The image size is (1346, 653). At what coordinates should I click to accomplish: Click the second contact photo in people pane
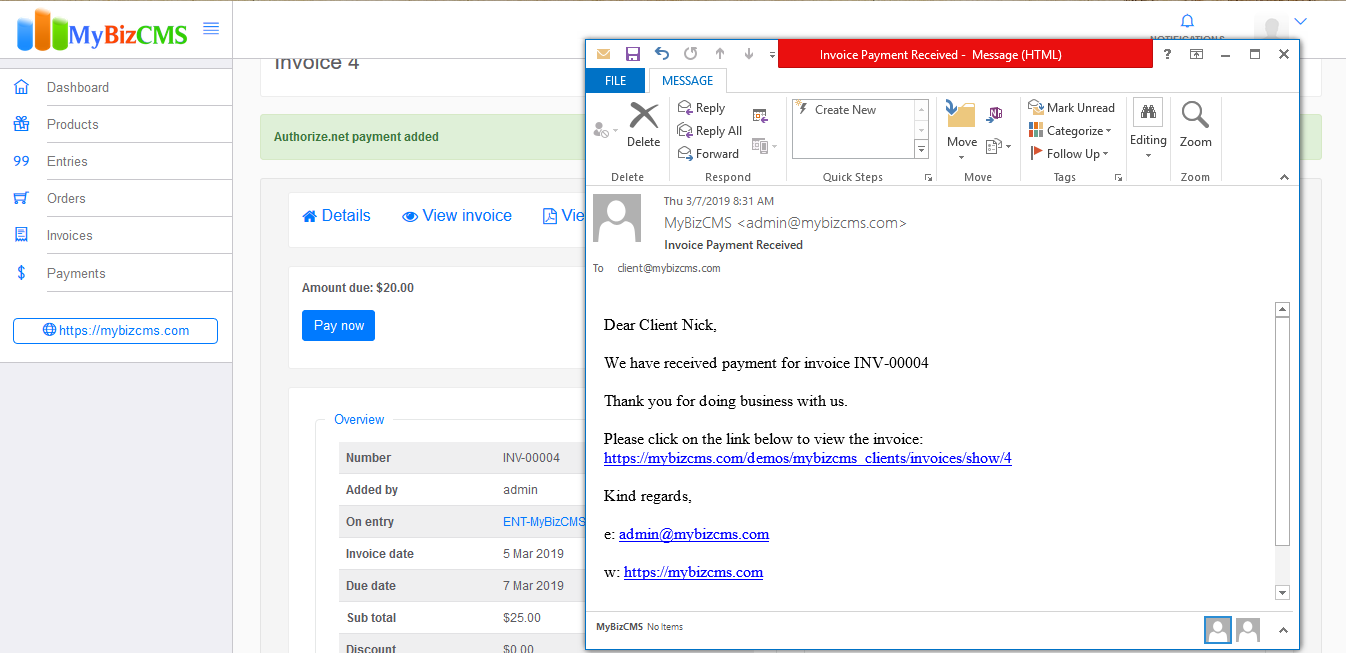point(1248,629)
